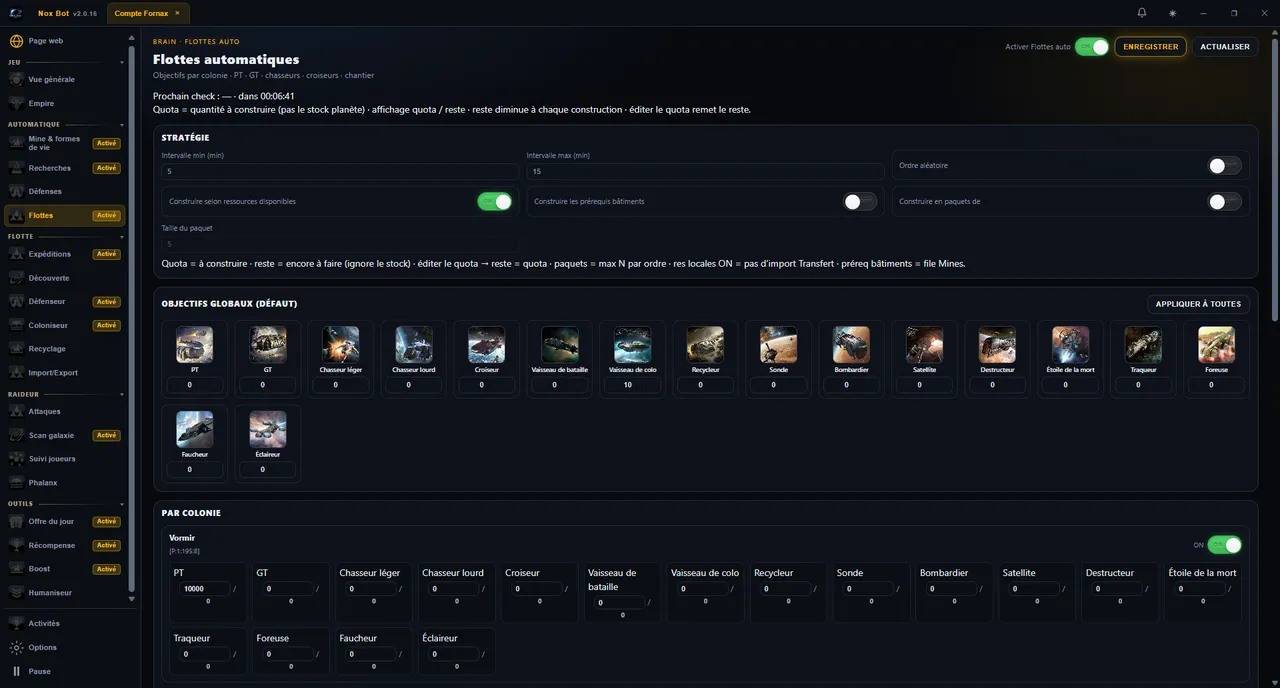
Task: Collapse the AUTOMATIQUE sidebar section
Action: (x=122, y=125)
